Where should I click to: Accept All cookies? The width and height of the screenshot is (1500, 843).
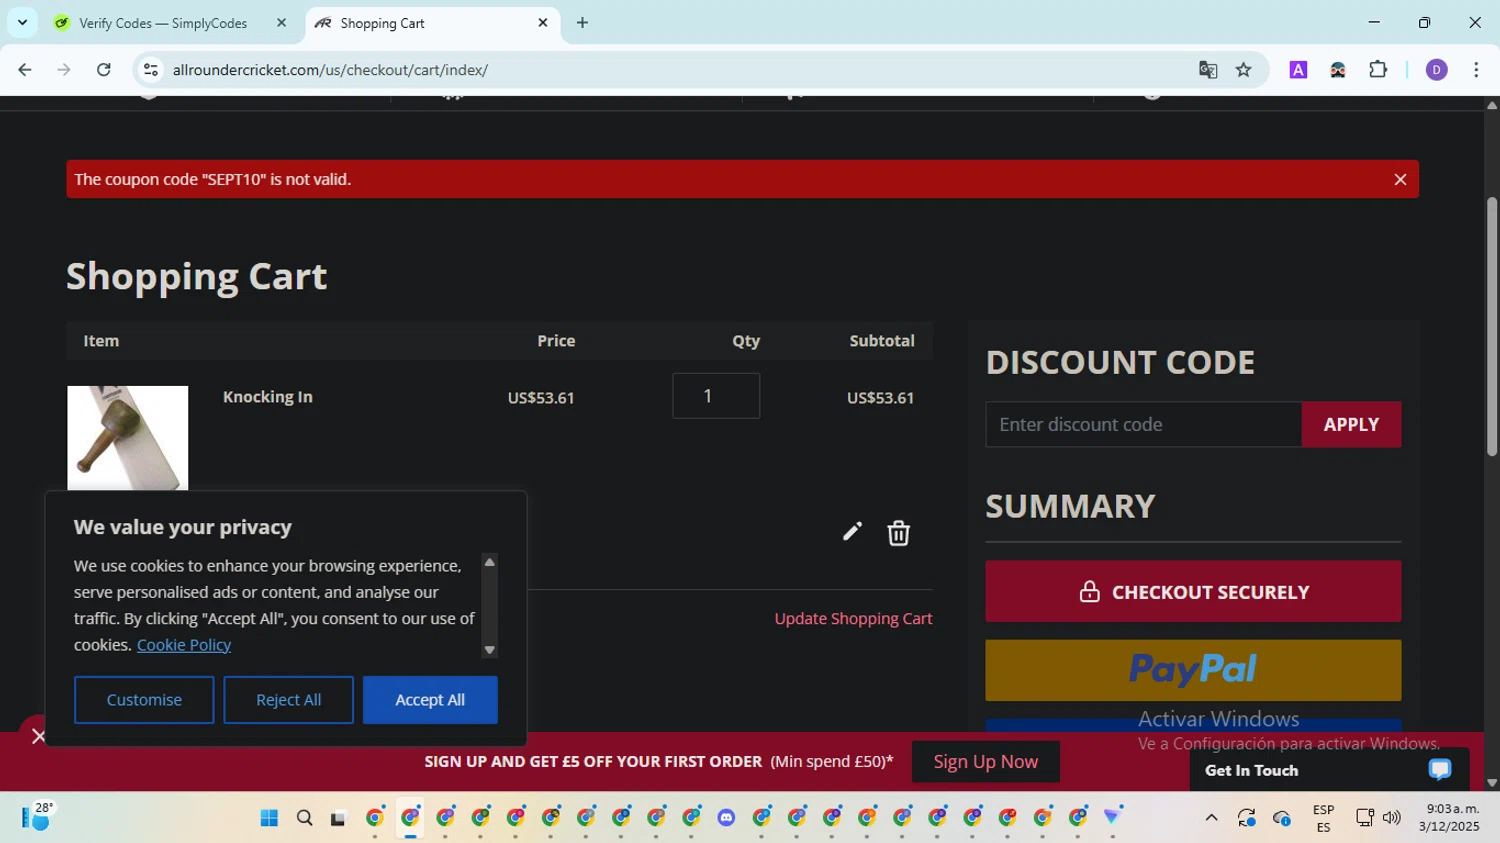click(x=430, y=700)
